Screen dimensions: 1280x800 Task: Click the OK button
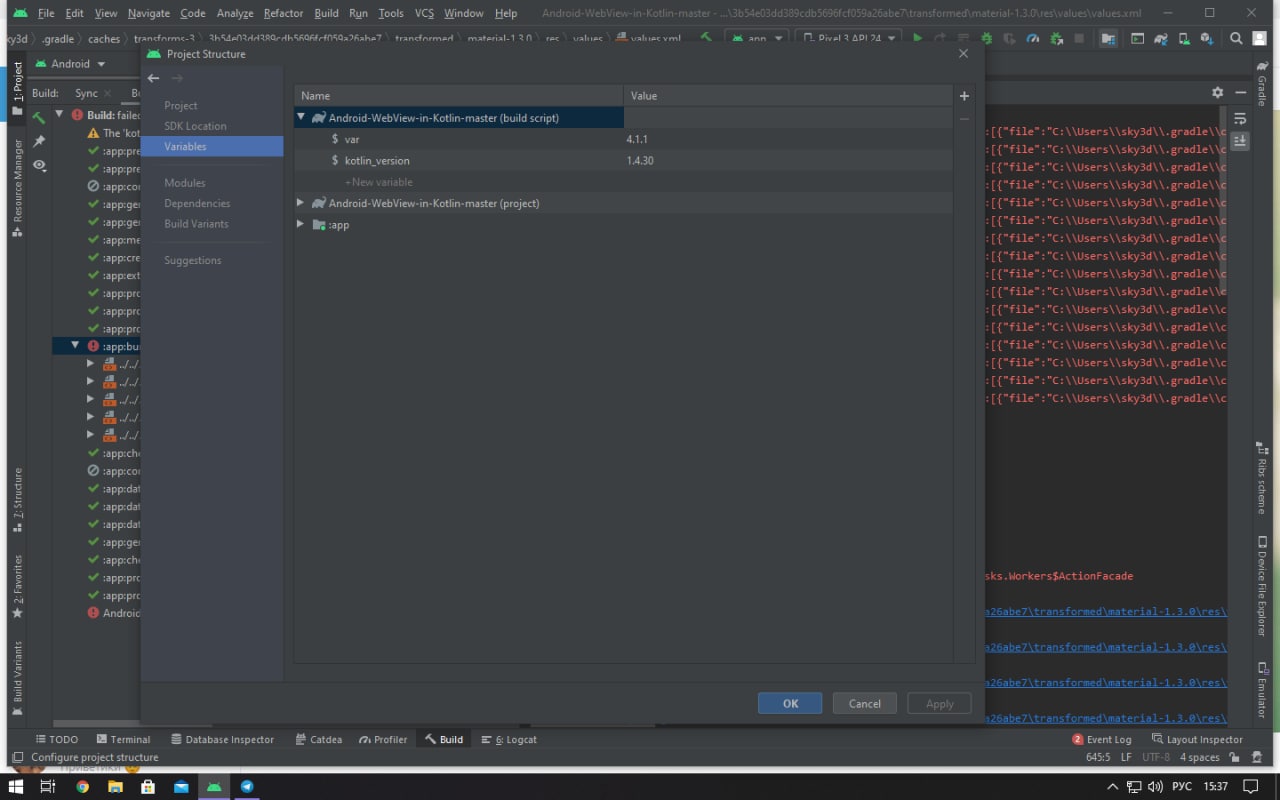click(790, 703)
